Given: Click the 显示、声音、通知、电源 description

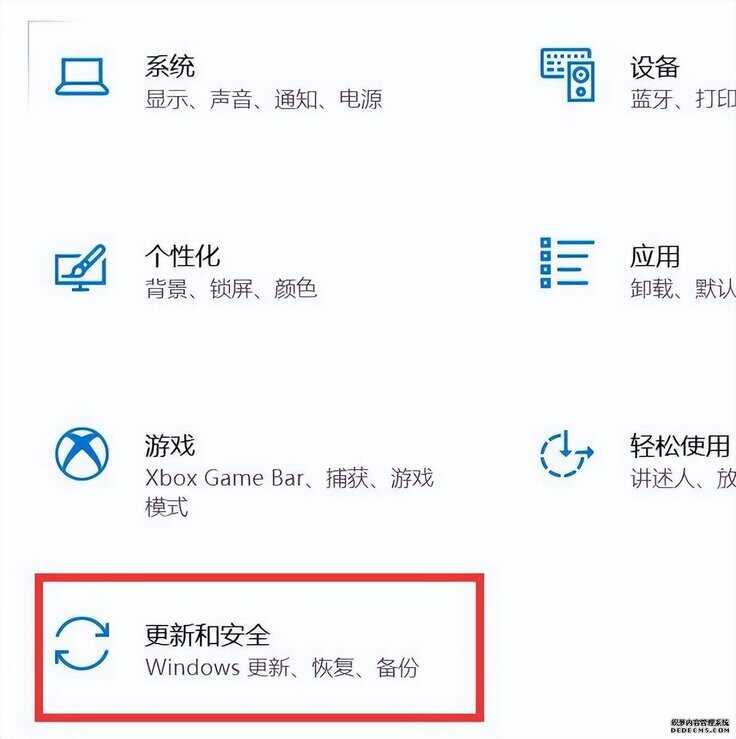Looking at the screenshot, I should 264,99.
